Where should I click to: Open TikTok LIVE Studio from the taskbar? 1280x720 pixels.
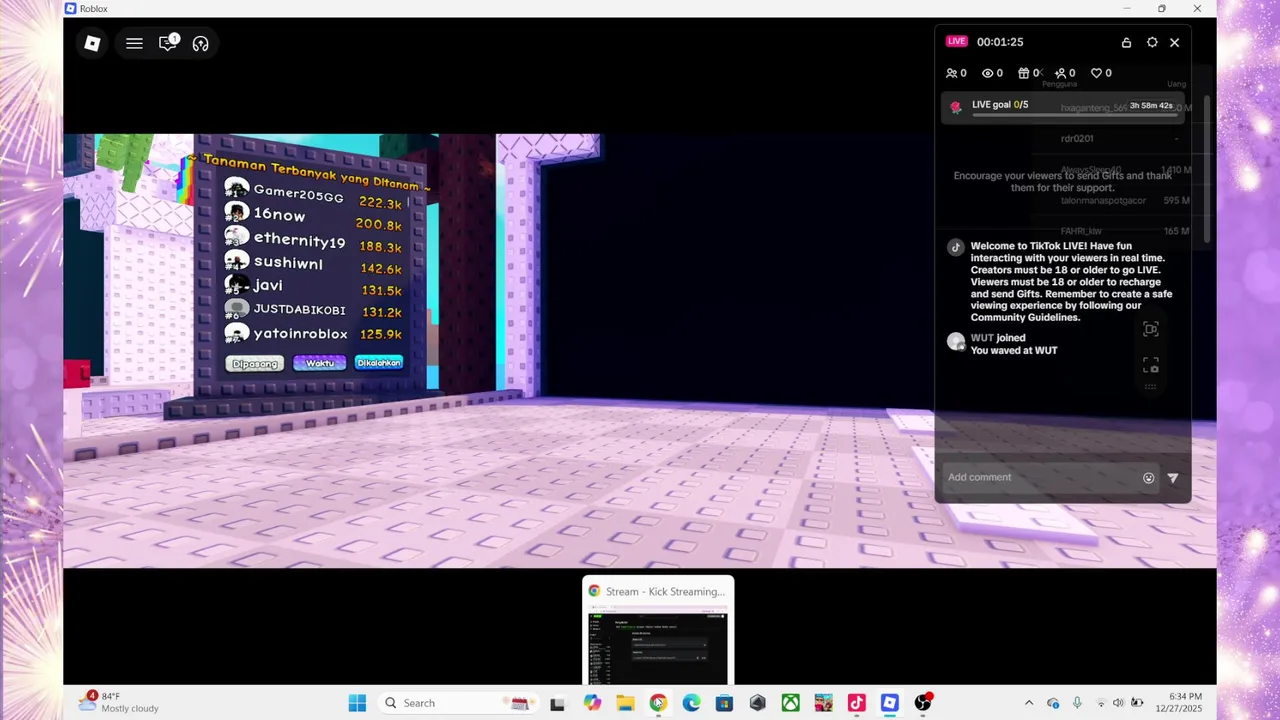856,703
